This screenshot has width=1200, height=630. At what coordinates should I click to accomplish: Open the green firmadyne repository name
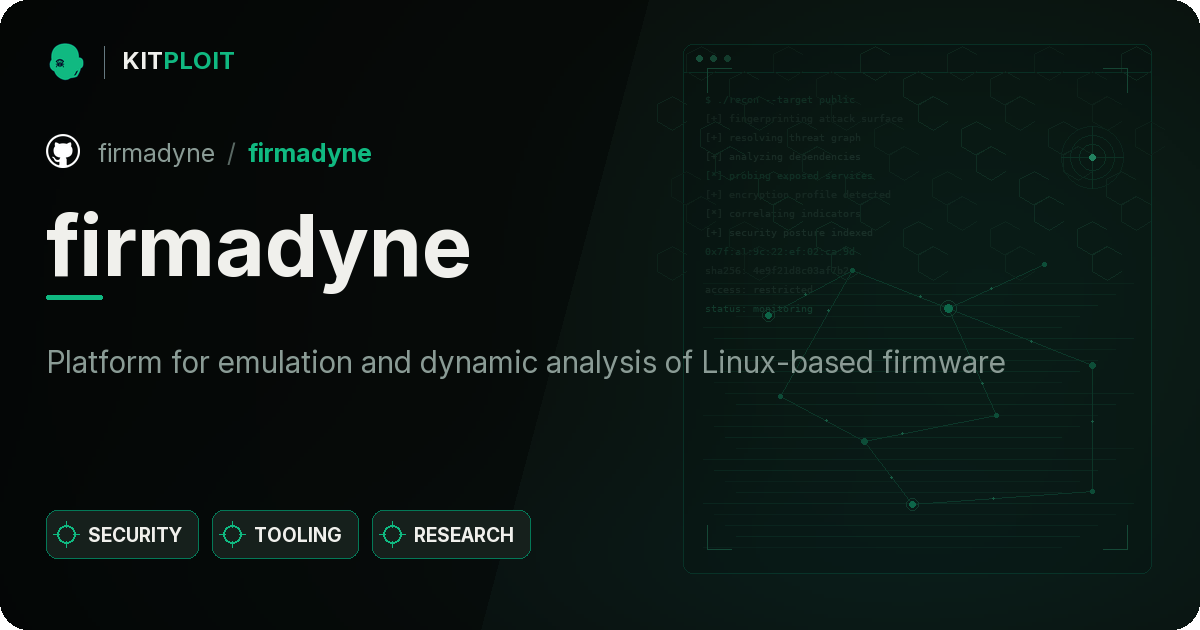(310, 153)
